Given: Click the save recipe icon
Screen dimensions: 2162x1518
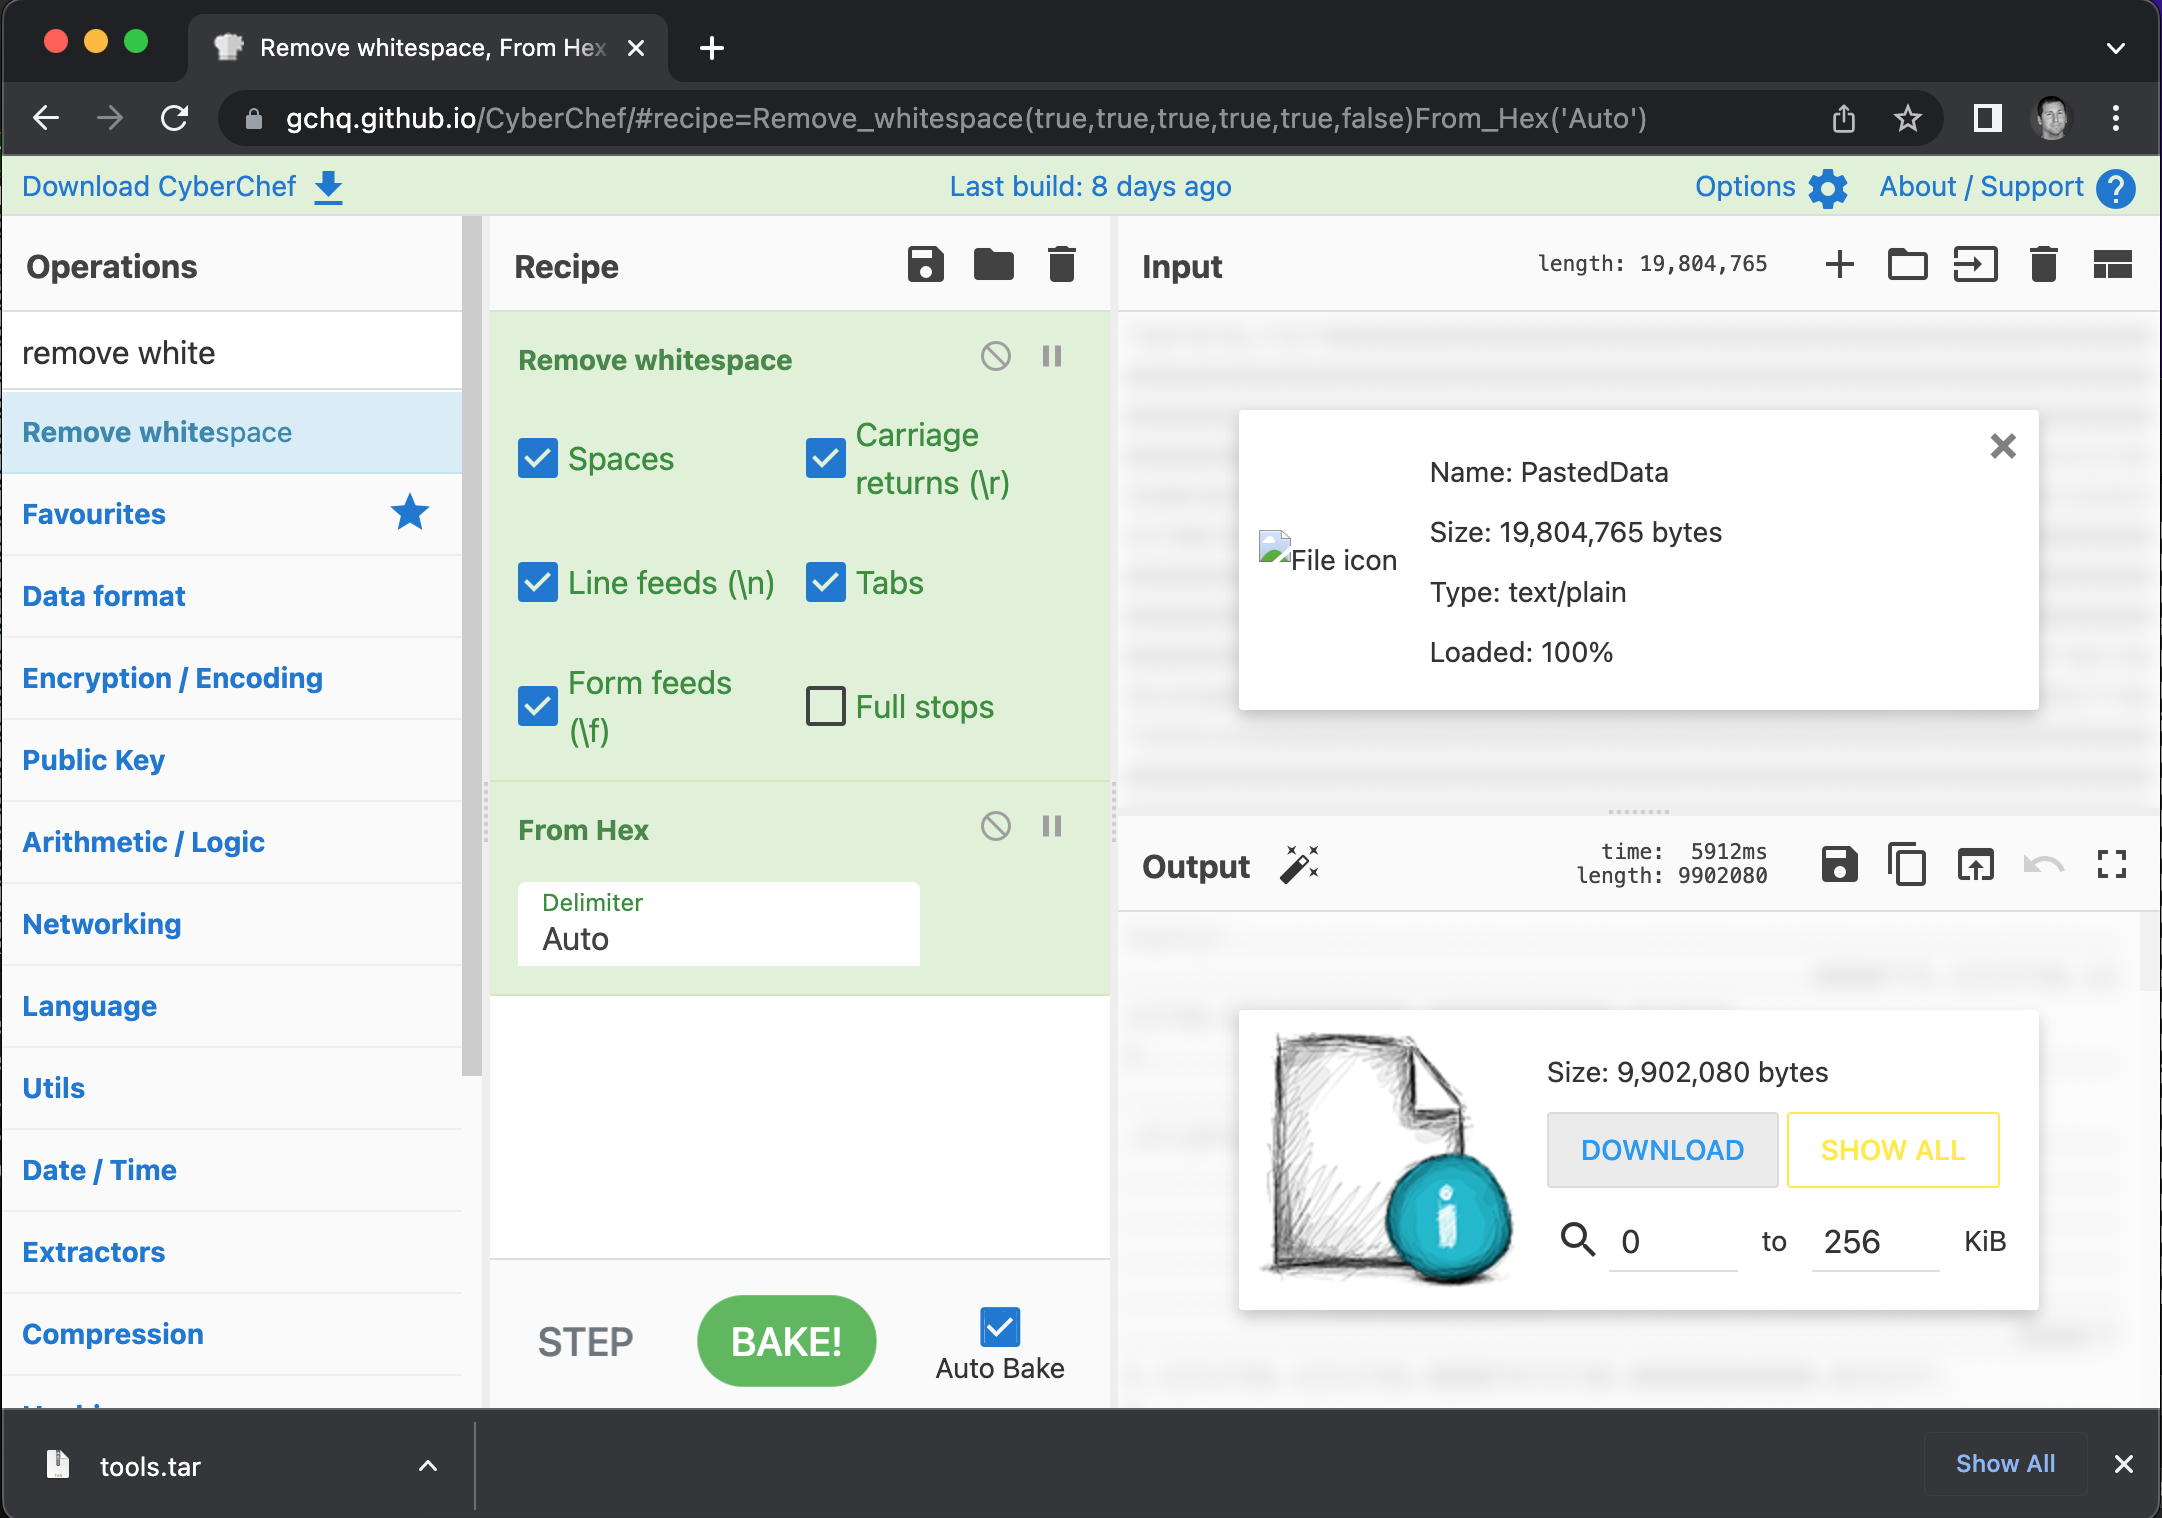Looking at the screenshot, I should pyautogui.click(x=925, y=266).
